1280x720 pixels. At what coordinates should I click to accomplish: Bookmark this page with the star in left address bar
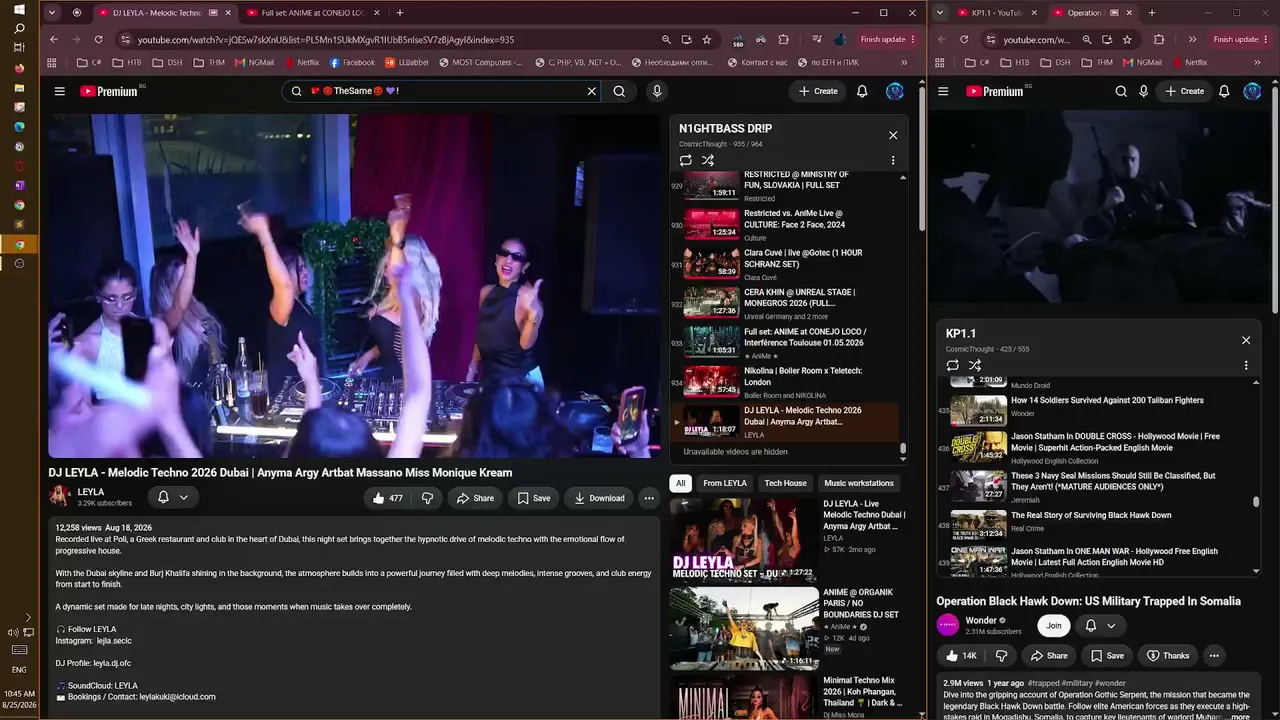(707, 39)
